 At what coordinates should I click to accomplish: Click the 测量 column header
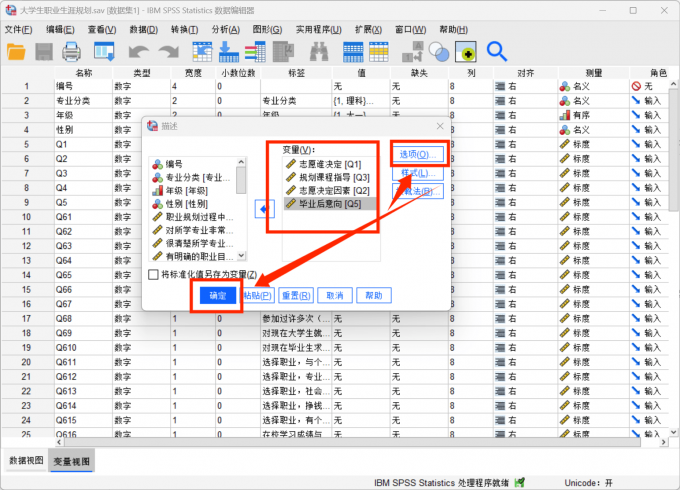(x=594, y=73)
